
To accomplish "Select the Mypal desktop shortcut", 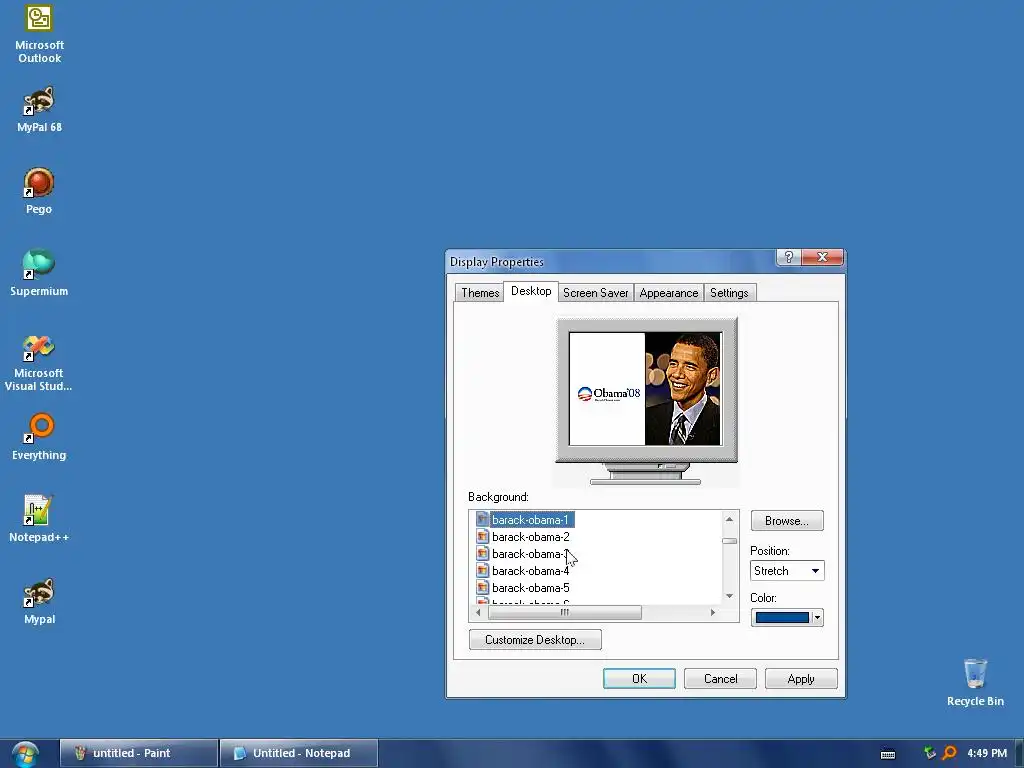I will (x=39, y=601).
